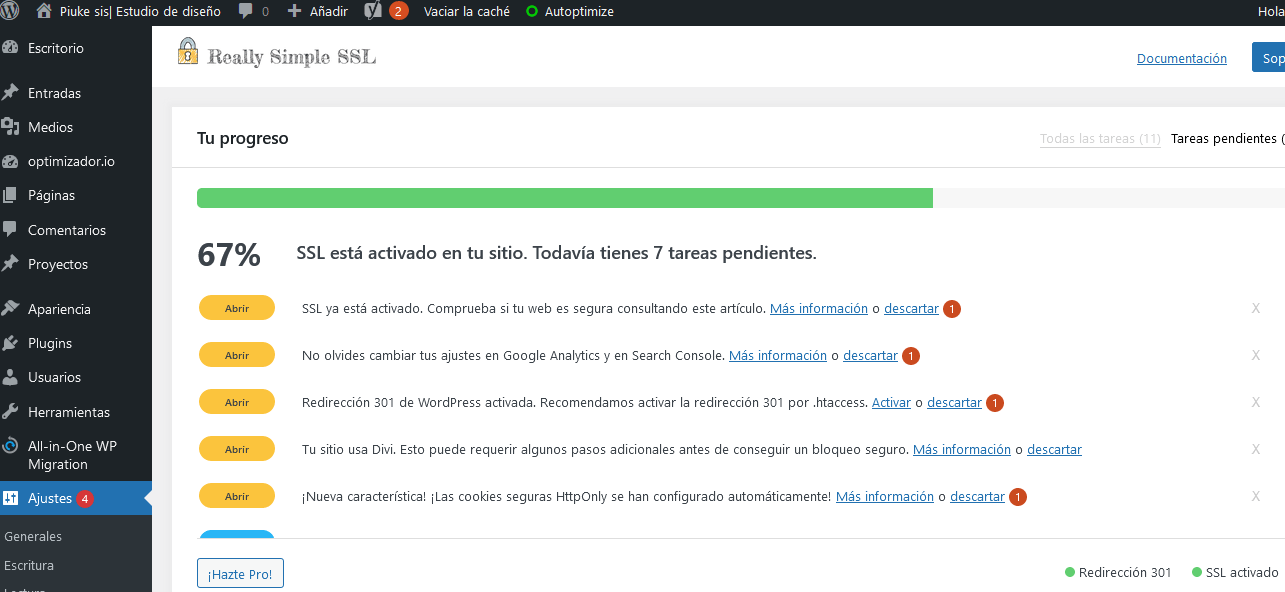Viewport: 1285px width, 592px height.
Task: Click the Redirección 301 status indicator
Action: 1118,572
